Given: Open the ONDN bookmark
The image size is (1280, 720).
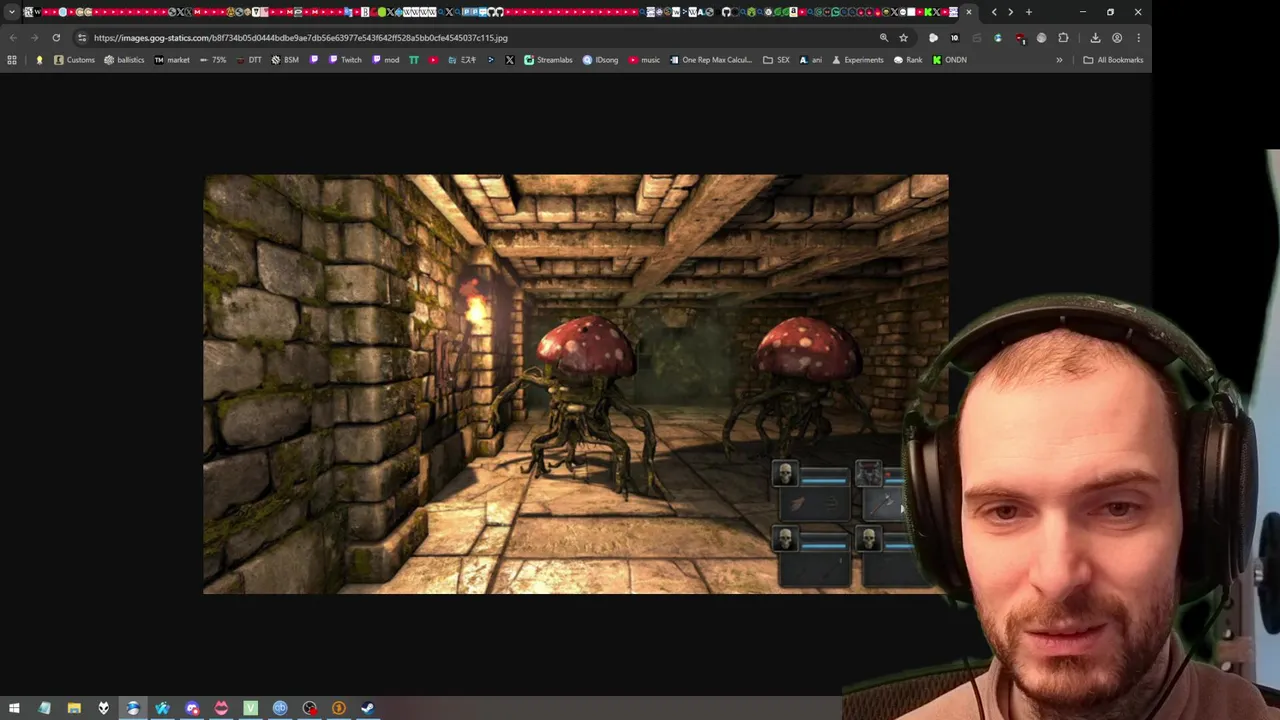Looking at the screenshot, I should [x=949, y=60].
